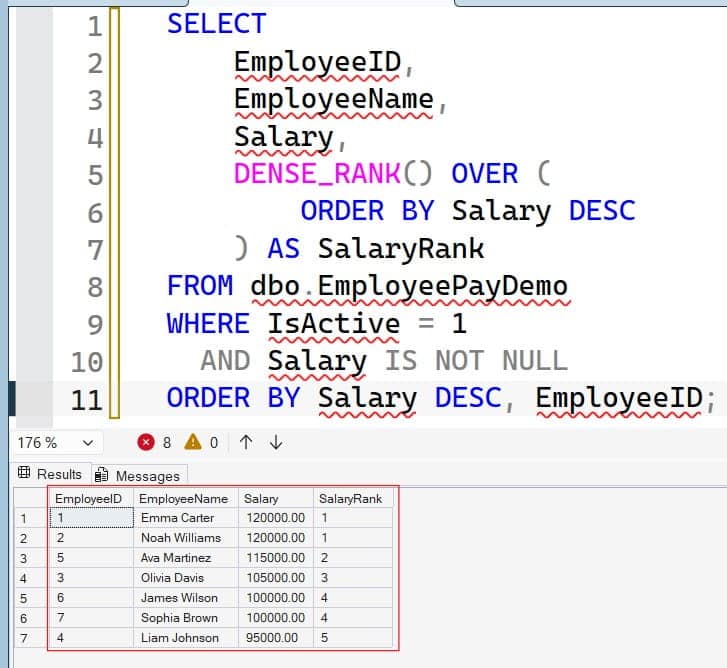The image size is (727, 668).
Task: Click Emma Carter's EmployeeID cell
Action: (91, 518)
